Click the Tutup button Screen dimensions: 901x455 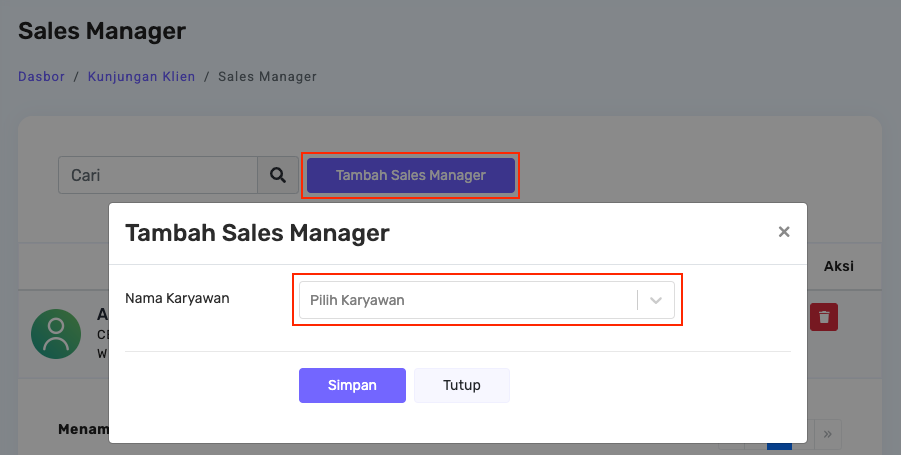[462, 385]
